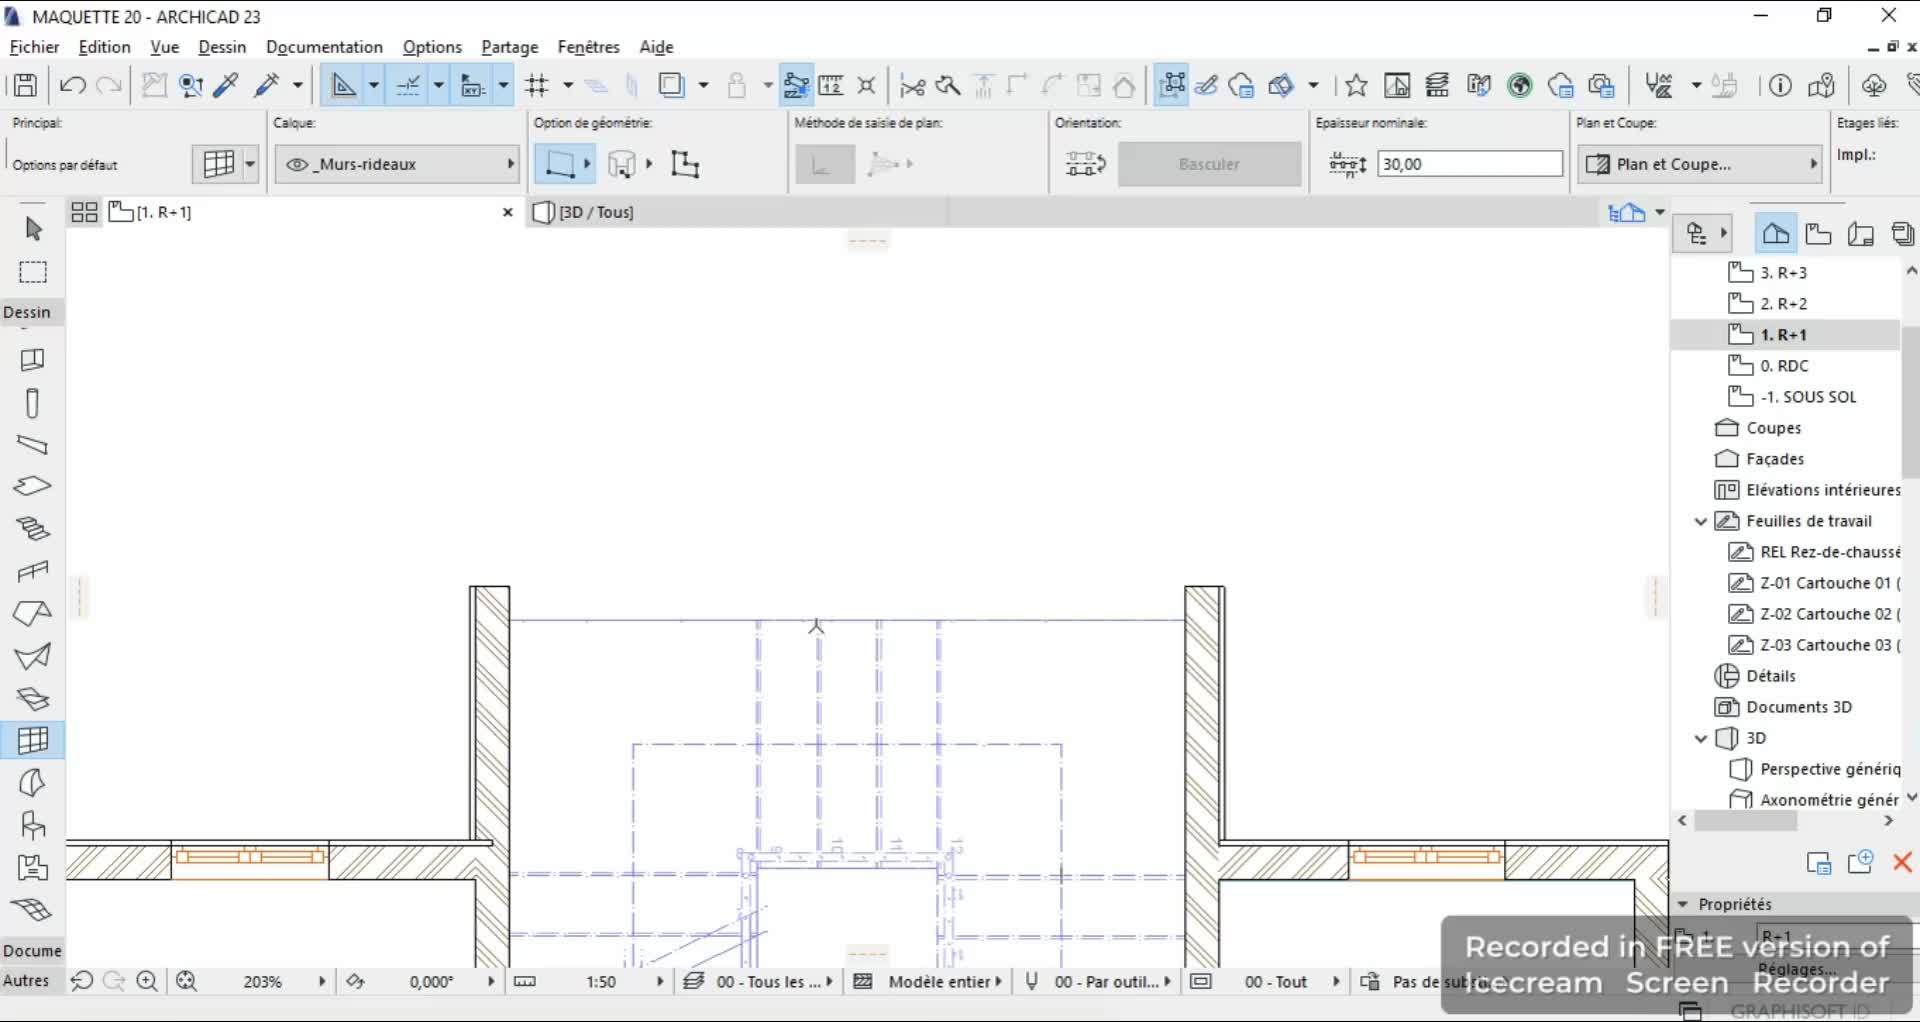Switch to the 3D / Tous tab
Viewport: 1920px width, 1022px height.
pos(596,212)
